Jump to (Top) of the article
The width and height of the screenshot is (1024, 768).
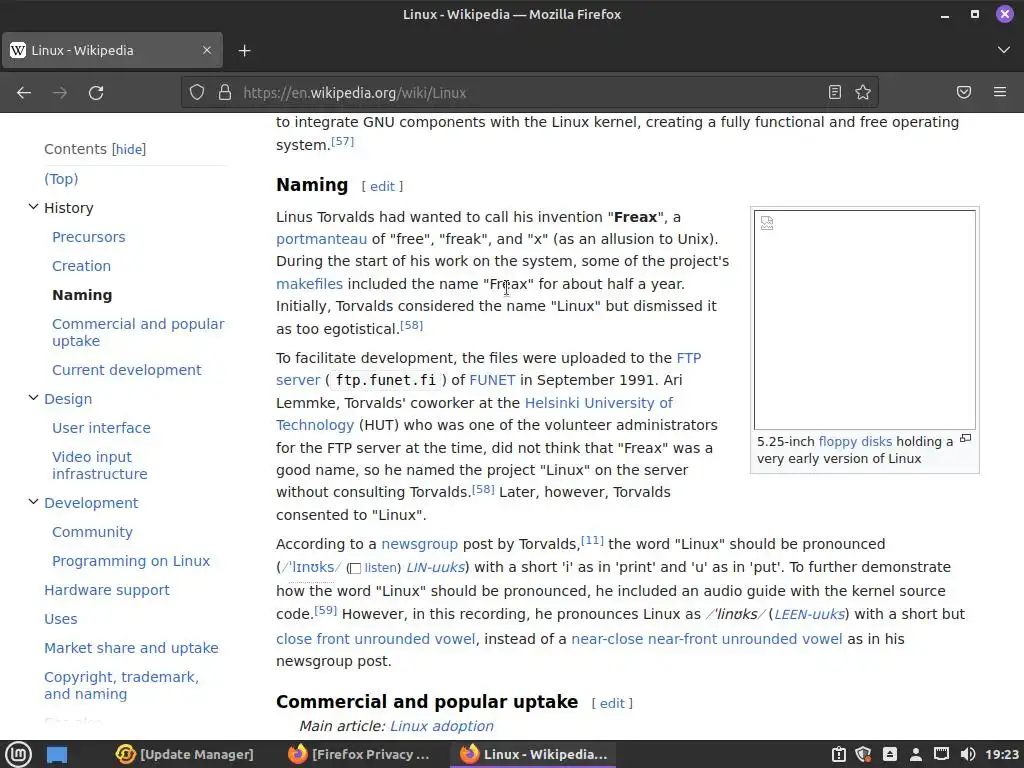[61, 178]
